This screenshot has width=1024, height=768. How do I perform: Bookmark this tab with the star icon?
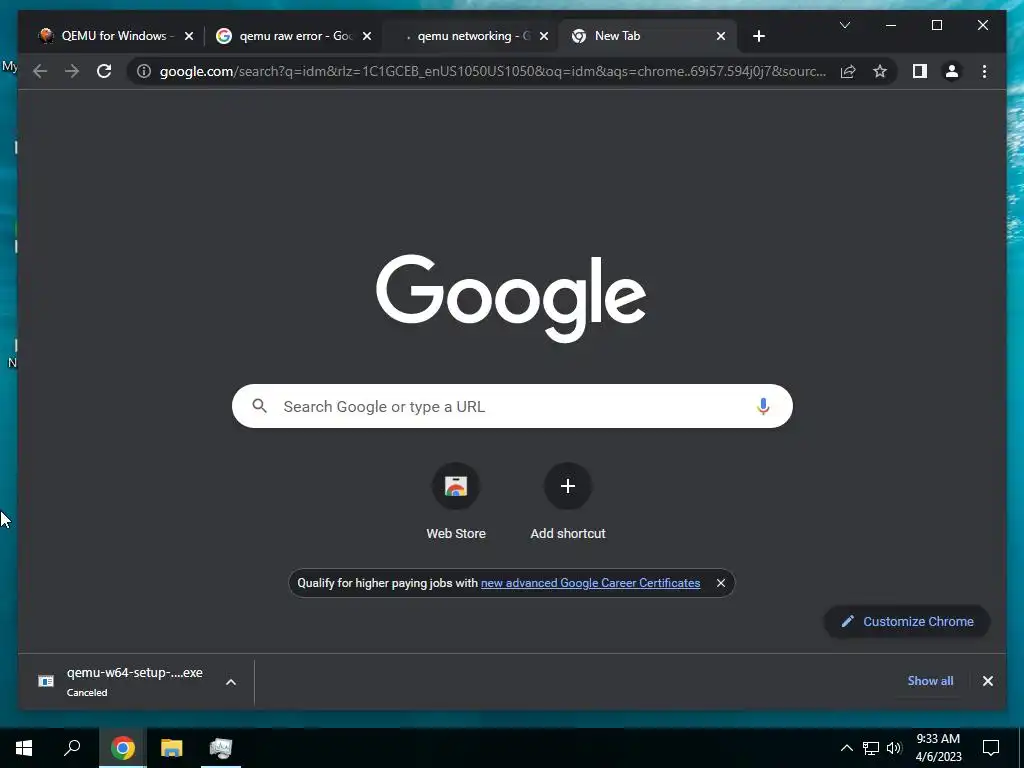click(x=880, y=71)
